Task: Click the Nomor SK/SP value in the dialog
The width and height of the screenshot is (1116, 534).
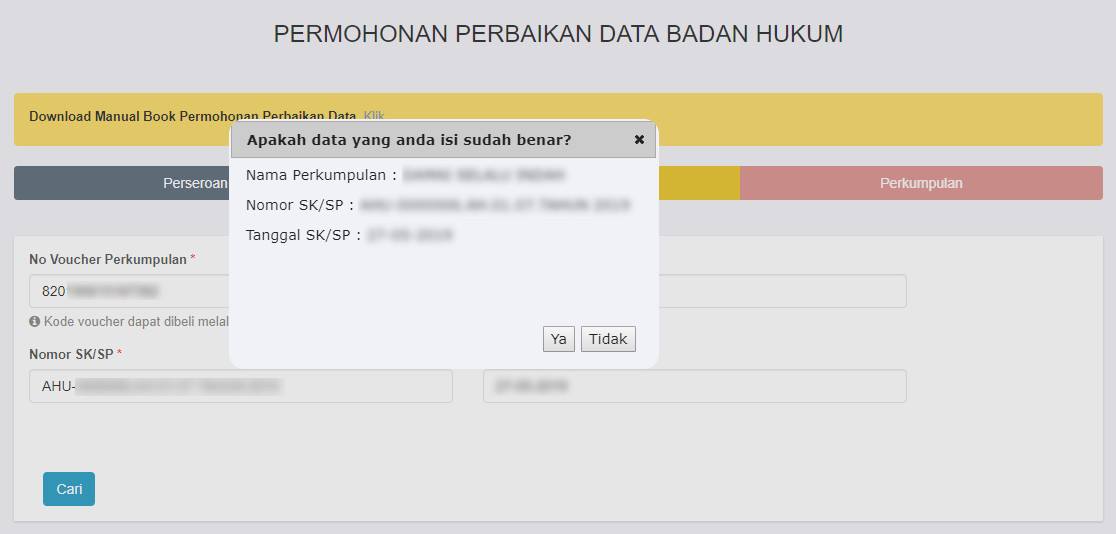Action: tap(494, 206)
